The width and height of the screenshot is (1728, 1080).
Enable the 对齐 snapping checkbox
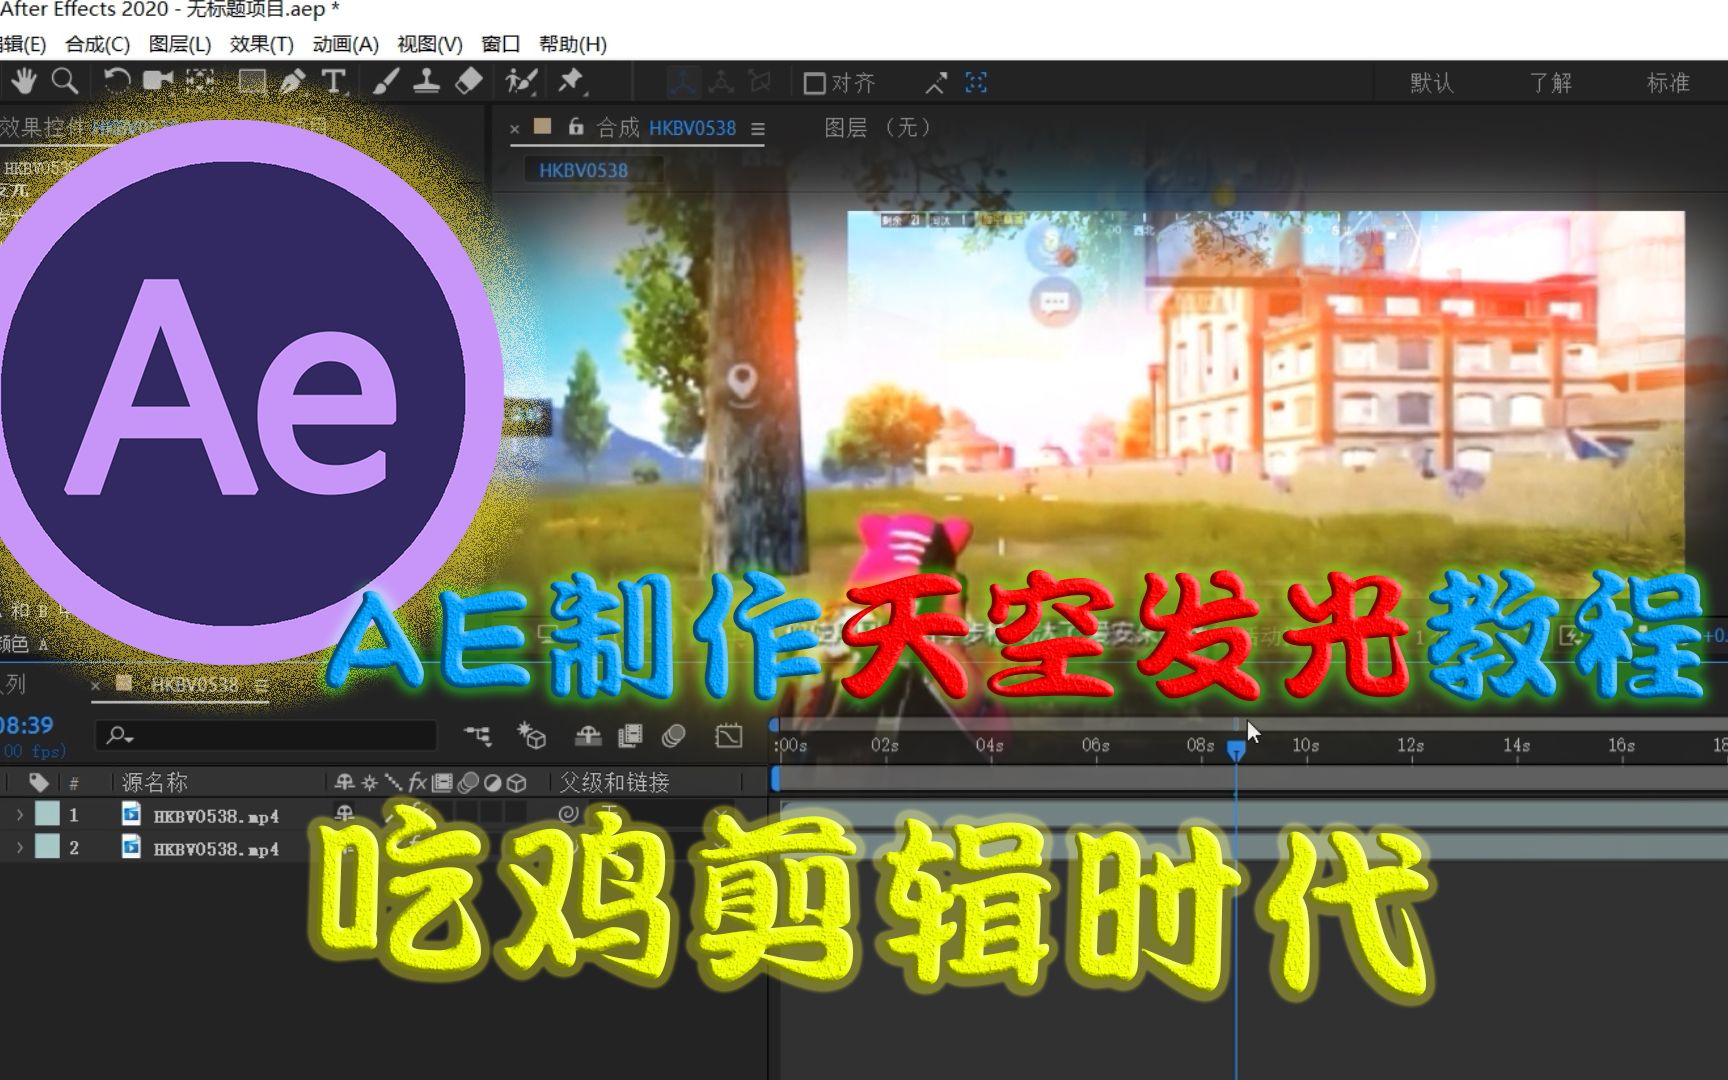pyautogui.click(x=814, y=83)
